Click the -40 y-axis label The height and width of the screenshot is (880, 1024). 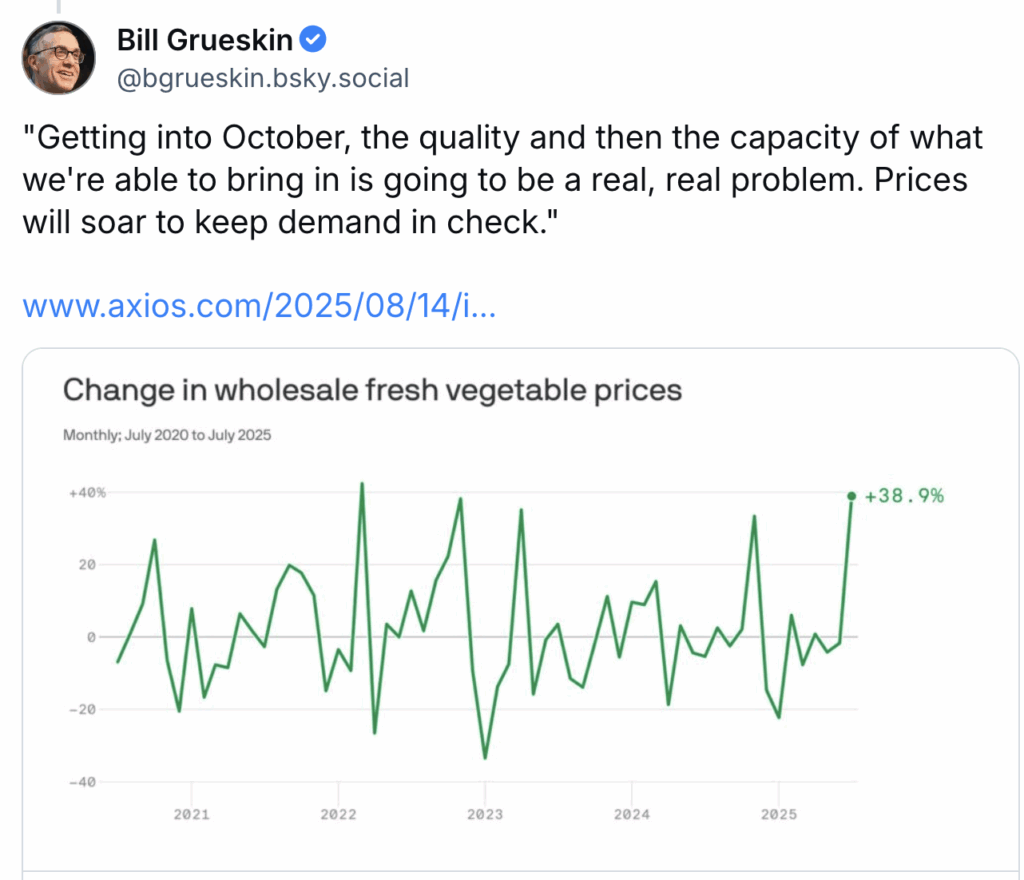point(83,782)
